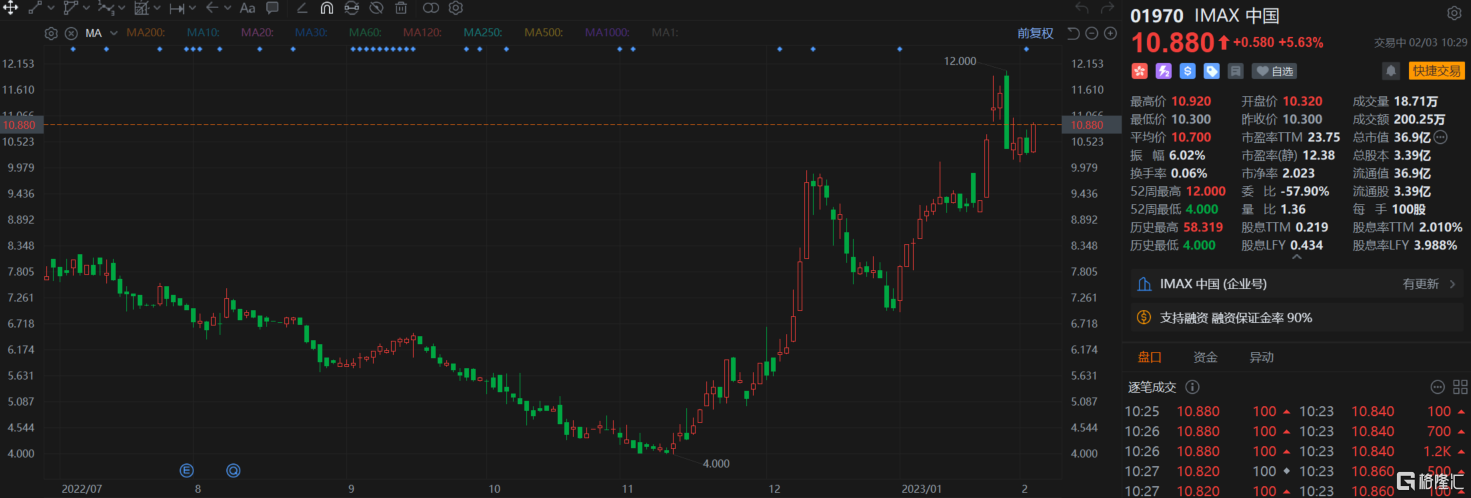Click the blue dollar sign badge
The height and width of the screenshot is (498, 1471).
1187,71
